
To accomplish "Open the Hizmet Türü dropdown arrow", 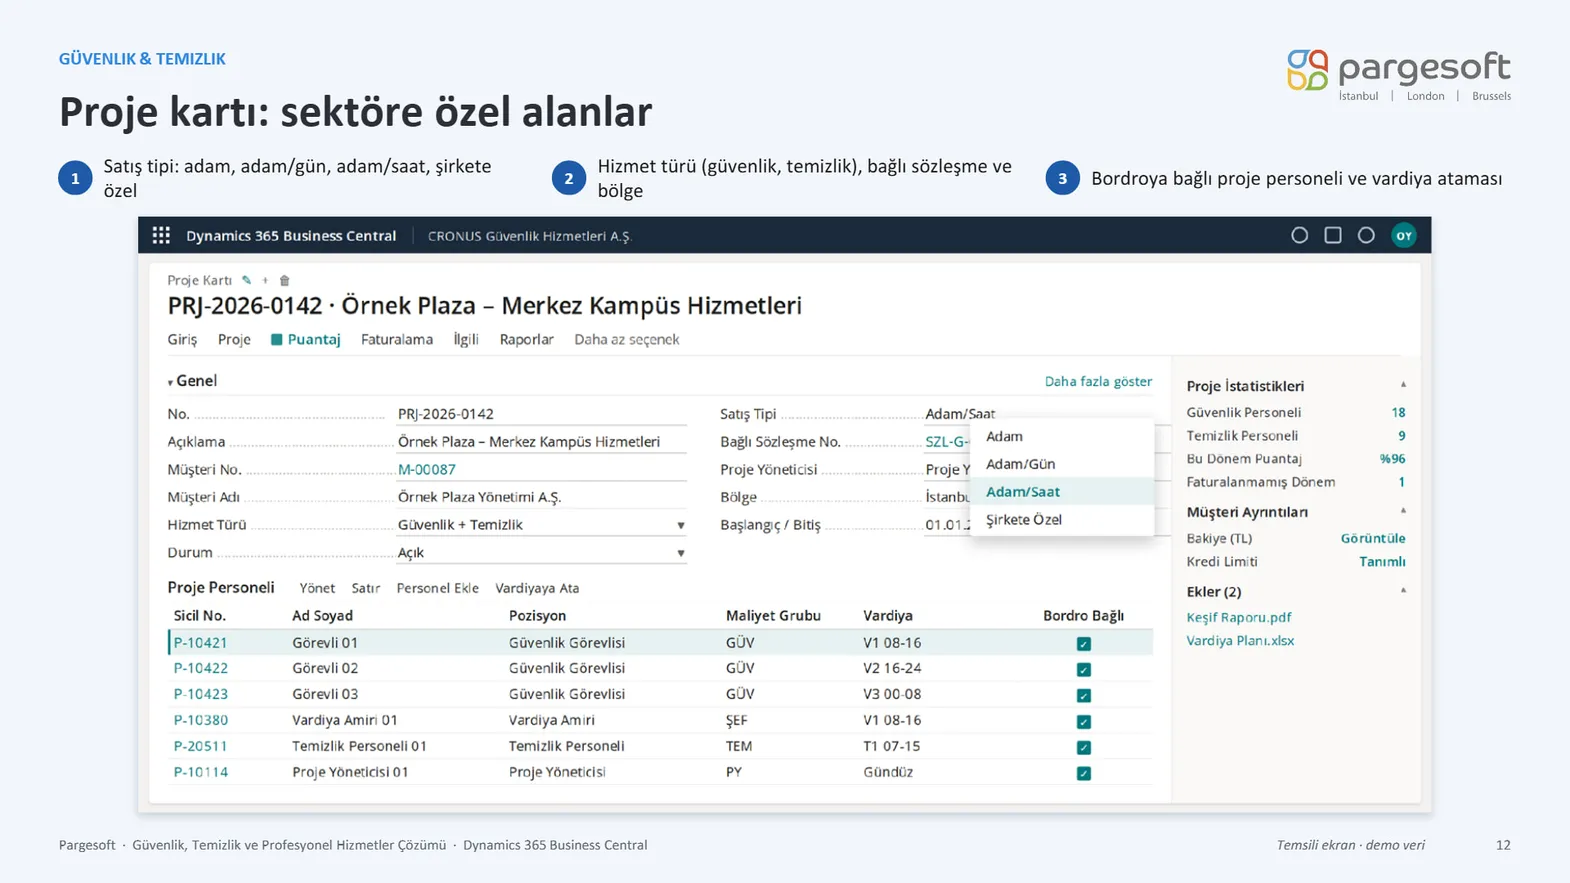I will pos(680,525).
